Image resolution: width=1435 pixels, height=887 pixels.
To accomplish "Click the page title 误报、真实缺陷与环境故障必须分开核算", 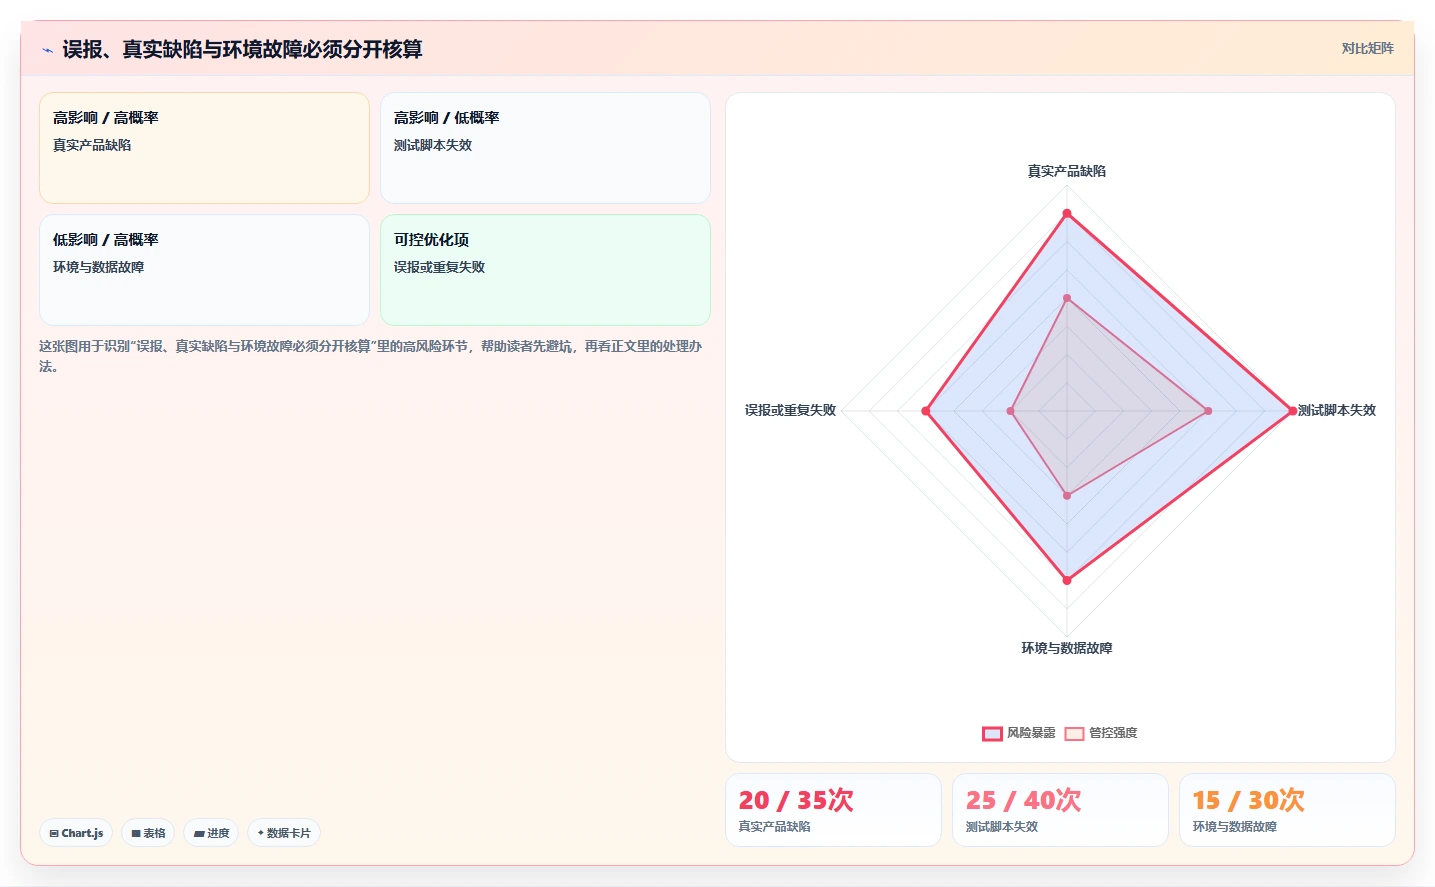I will [x=242, y=49].
